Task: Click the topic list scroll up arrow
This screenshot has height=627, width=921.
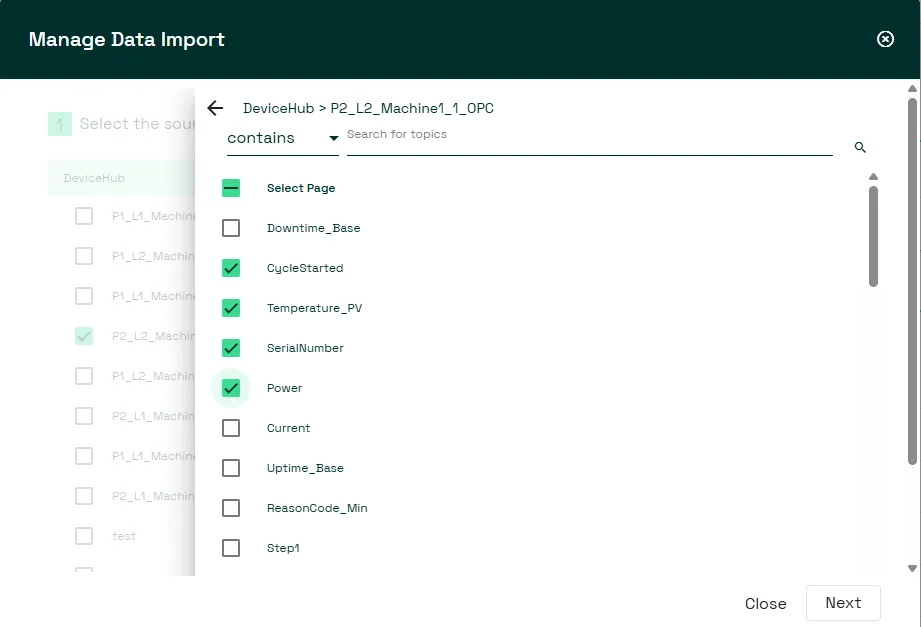Action: coord(873,176)
